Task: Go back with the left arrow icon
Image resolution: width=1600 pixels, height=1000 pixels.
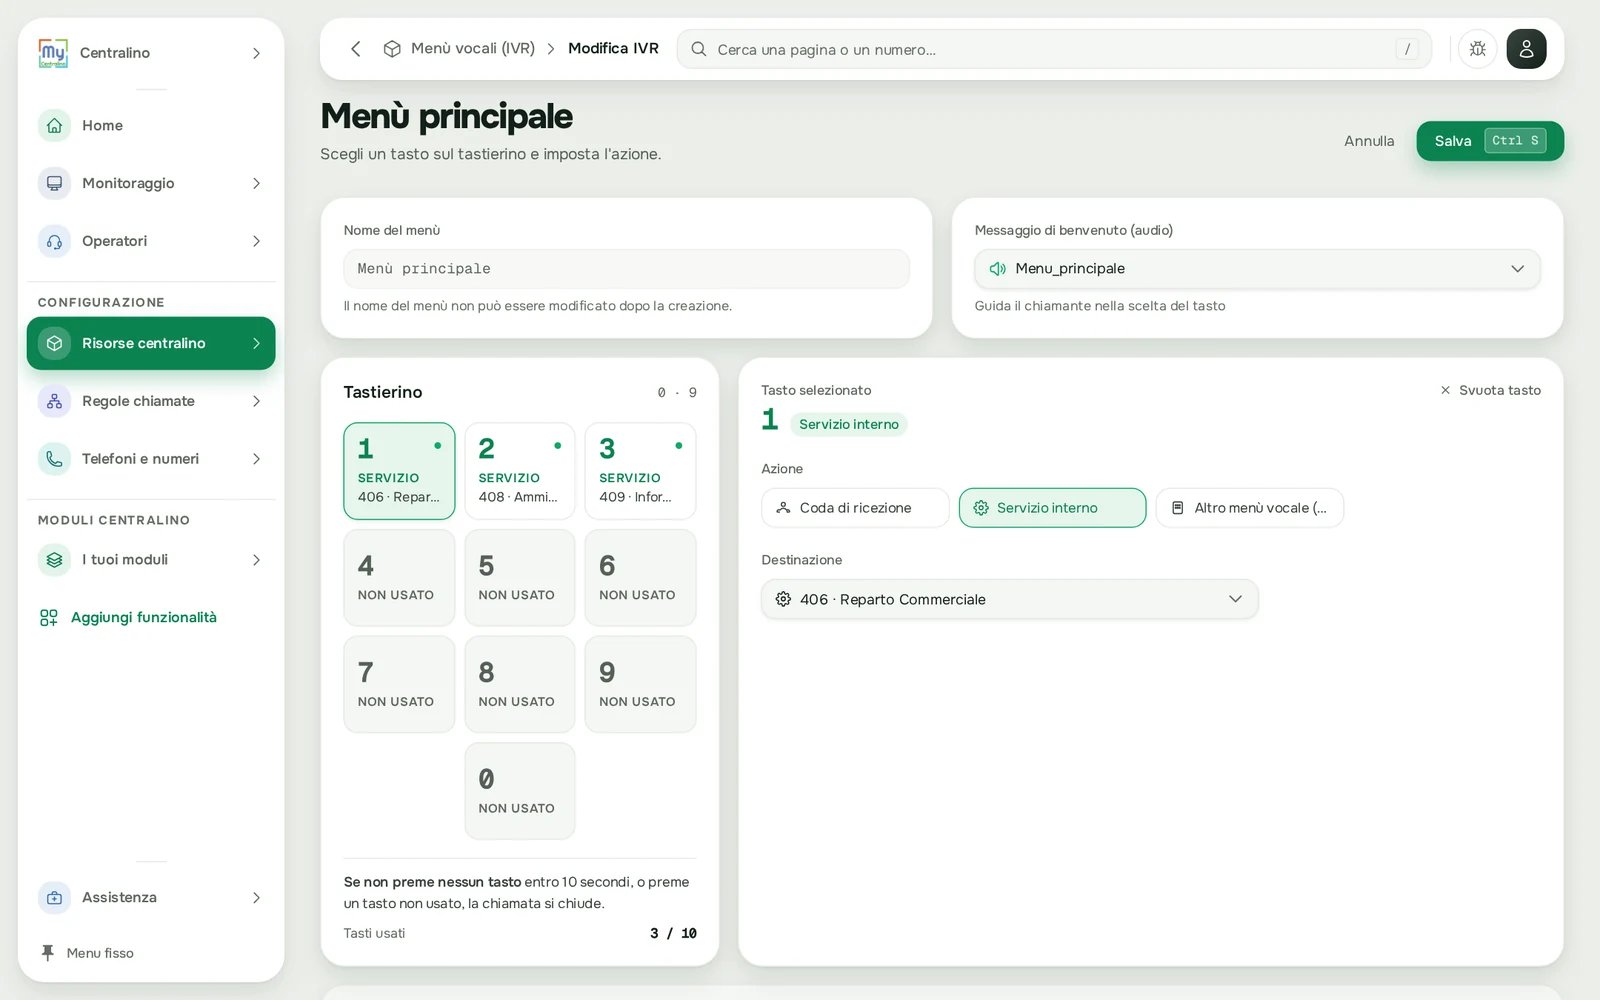Action: (355, 48)
